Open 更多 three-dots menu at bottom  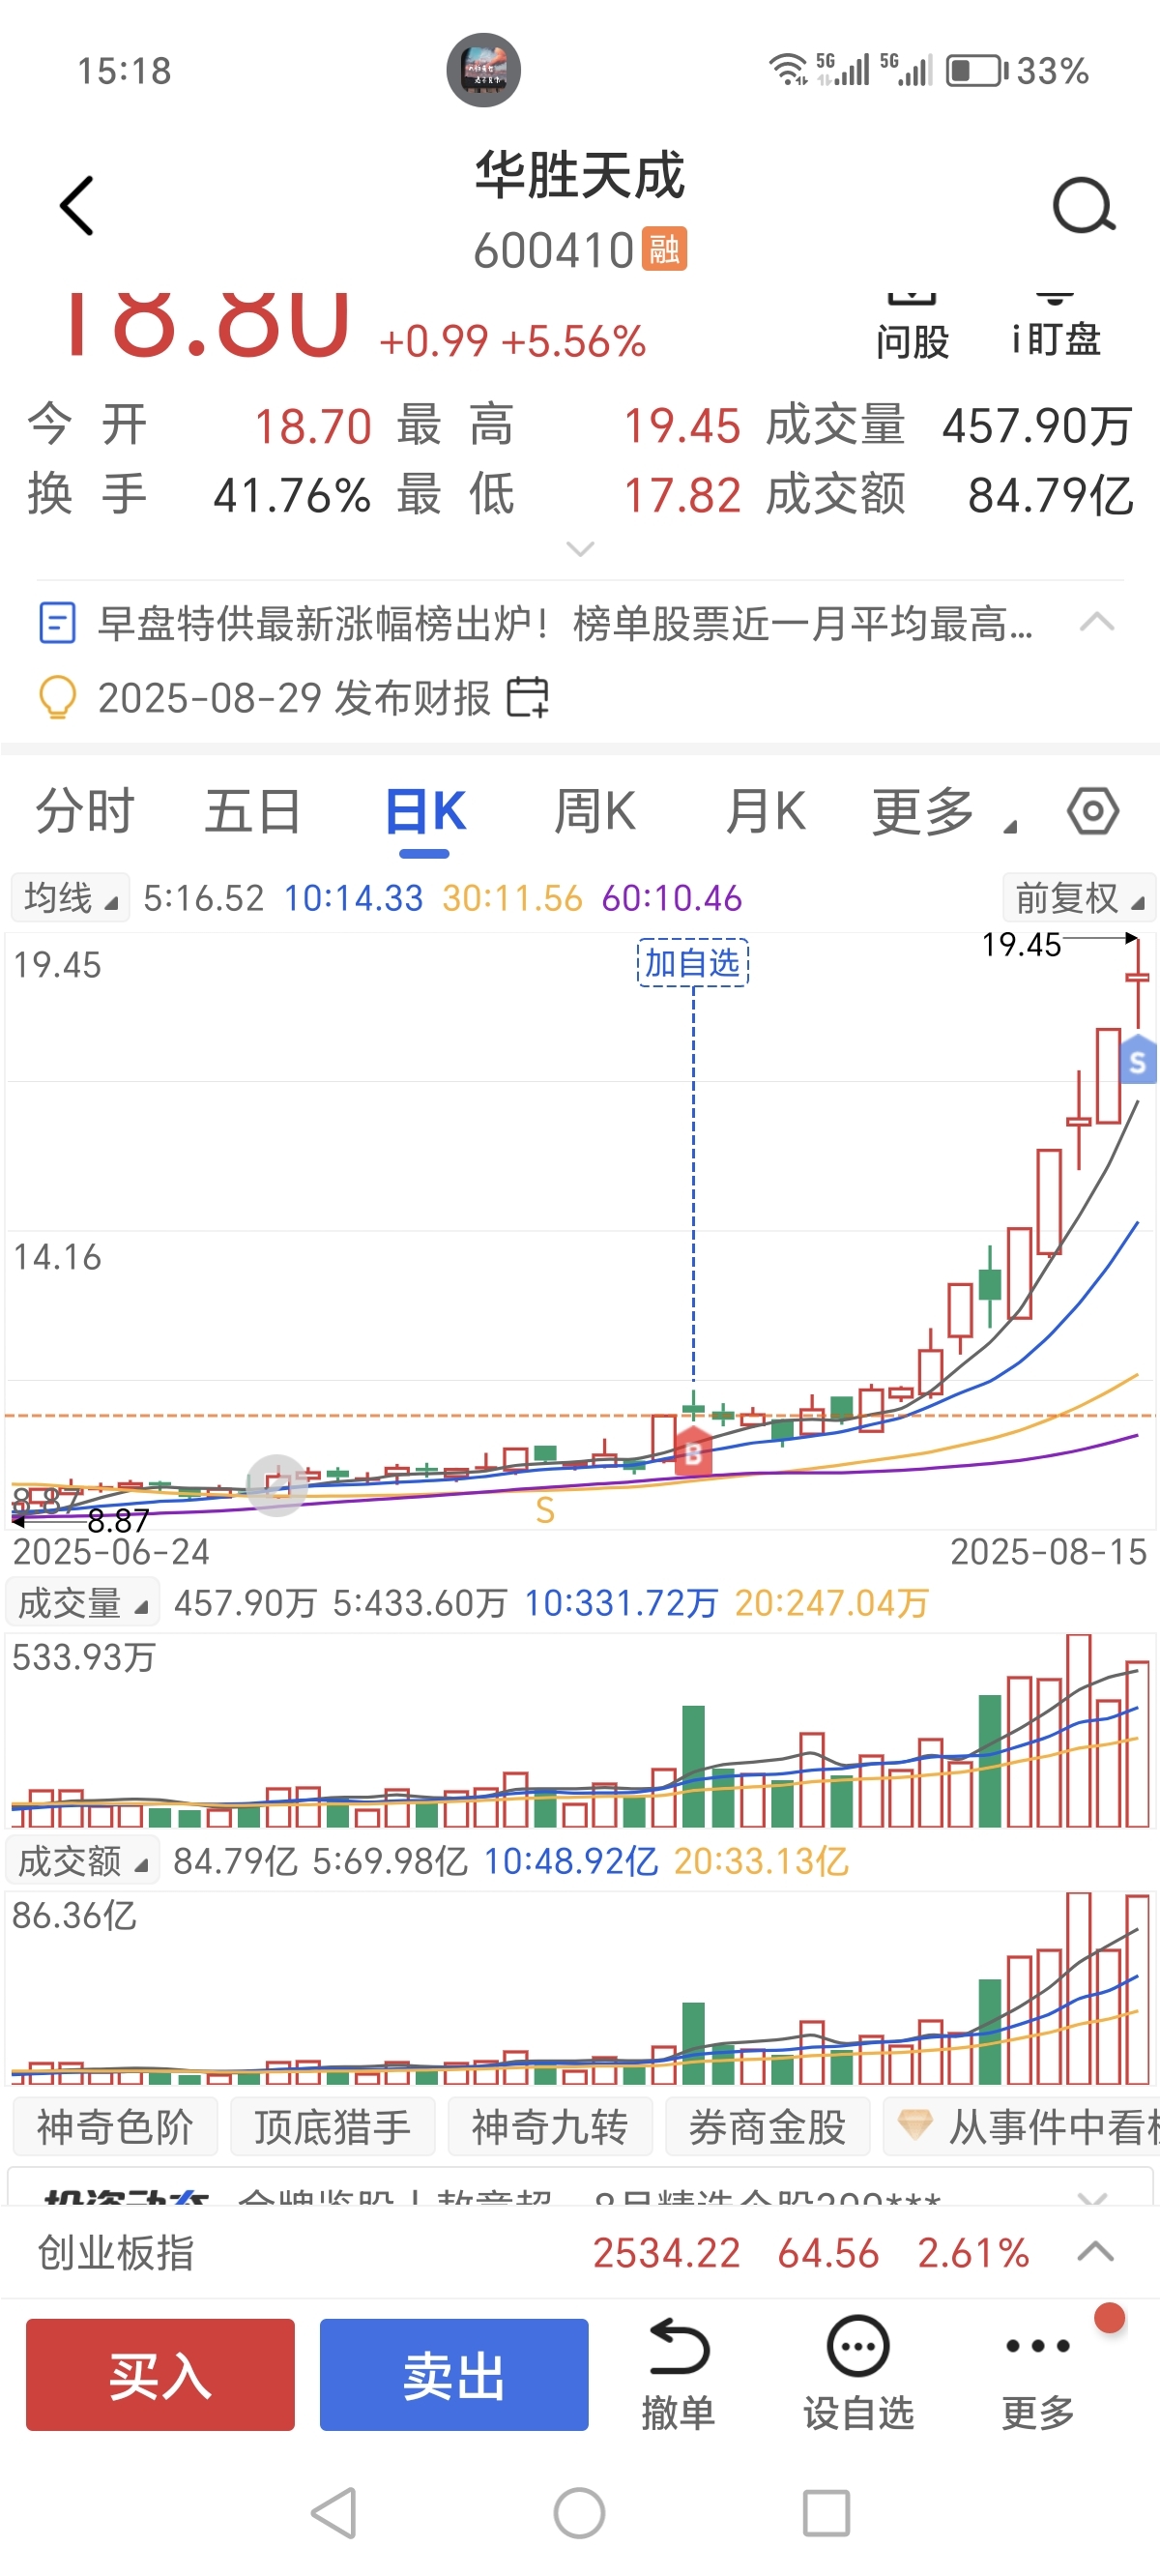1038,2374
